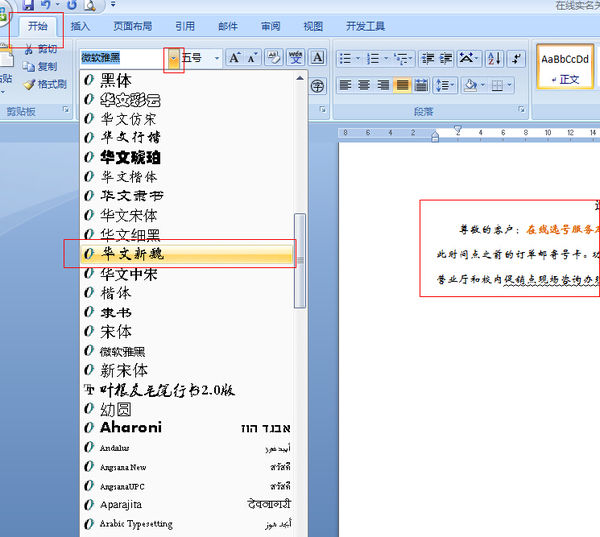The height and width of the screenshot is (537, 600).
Task: Open the font name dropdown arrow
Action: (x=173, y=59)
